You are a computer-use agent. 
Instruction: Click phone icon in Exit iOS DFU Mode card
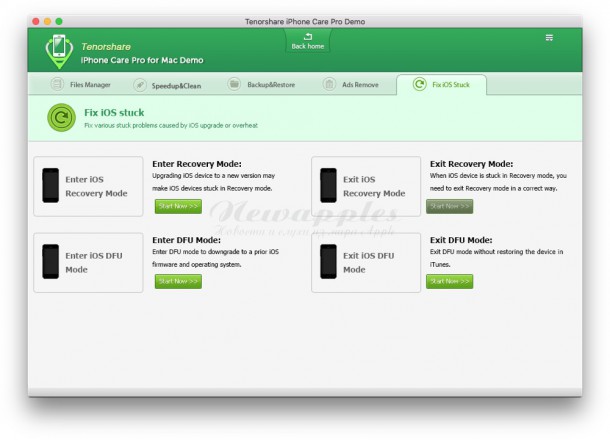328,261
